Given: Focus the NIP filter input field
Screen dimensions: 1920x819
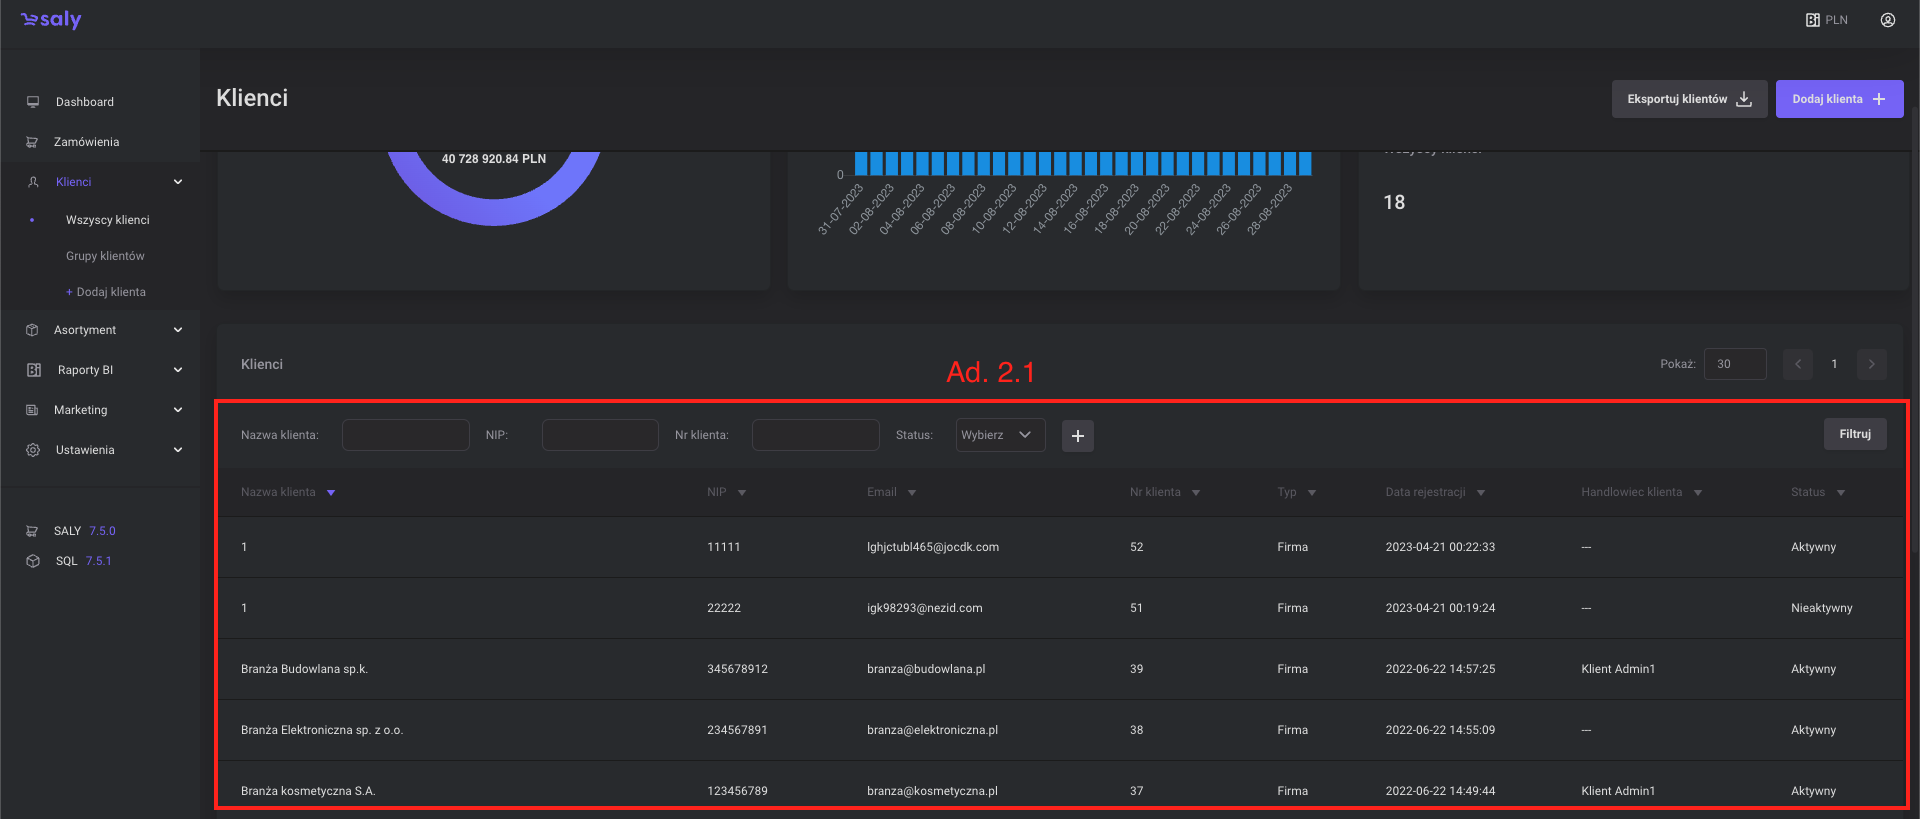Looking at the screenshot, I should tap(600, 435).
